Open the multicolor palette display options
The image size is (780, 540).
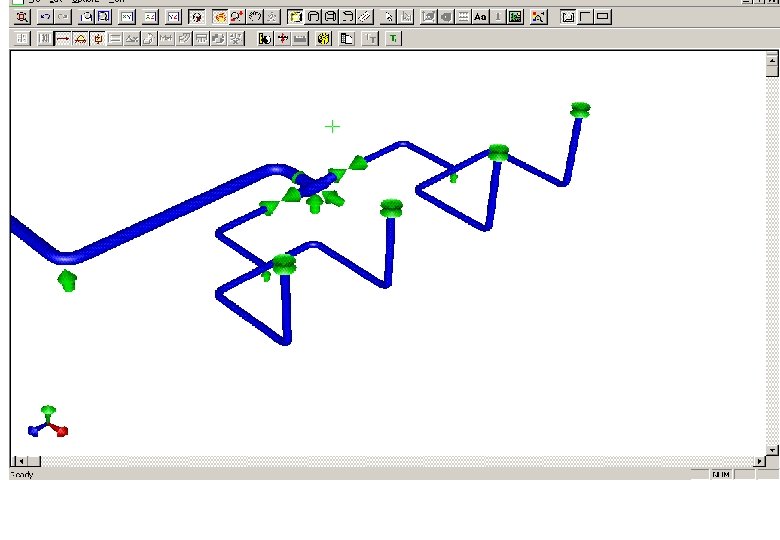pyautogui.click(x=538, y=17)
